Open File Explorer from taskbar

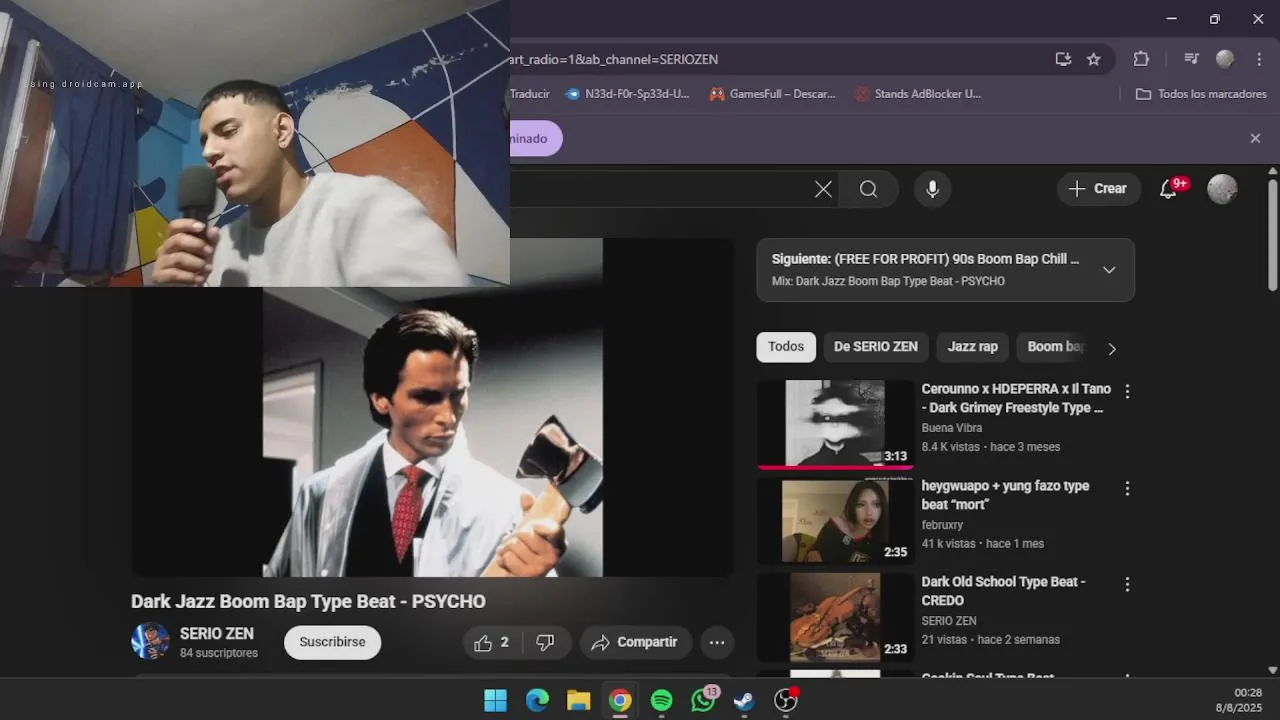[578, 700]
